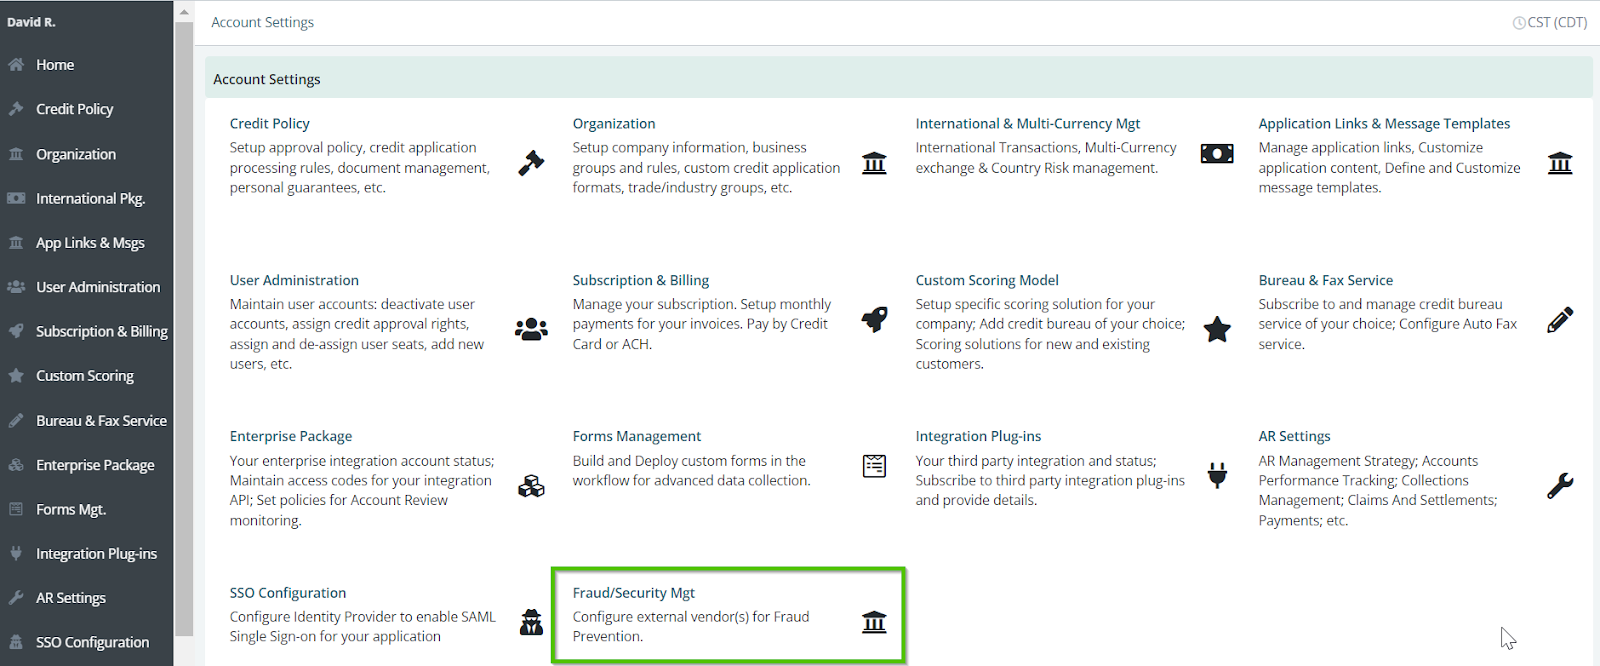Open the Fraud/Security Mgt link
This screenshot has width=1600, height=666.
point(634,593)
